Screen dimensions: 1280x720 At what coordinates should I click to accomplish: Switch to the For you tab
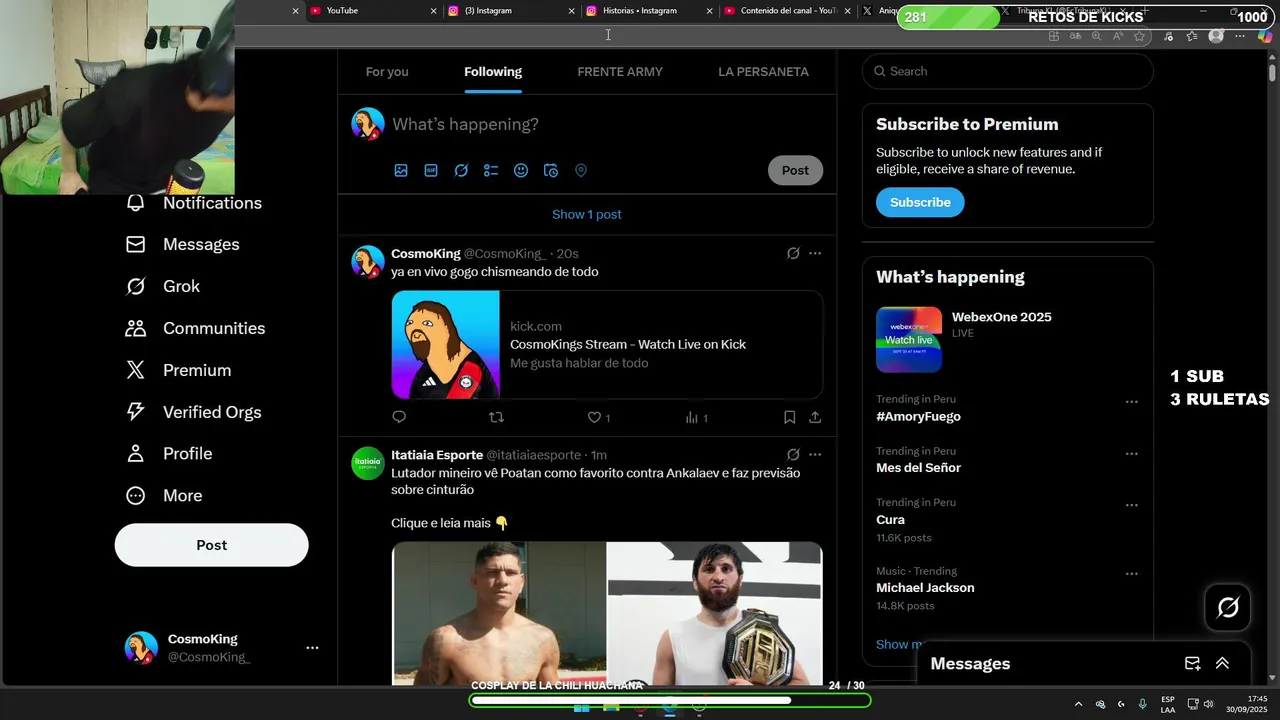(387, 72)
